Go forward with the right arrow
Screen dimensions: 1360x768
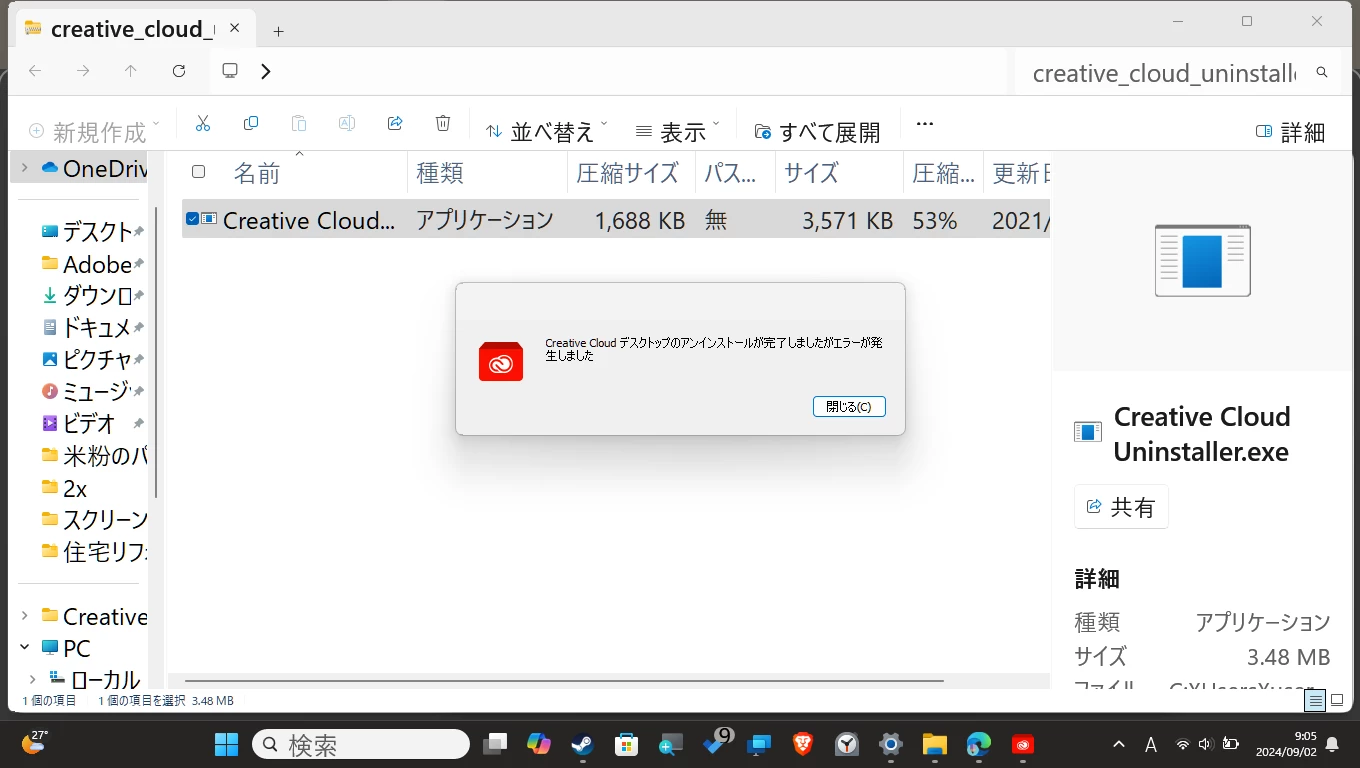83,71
